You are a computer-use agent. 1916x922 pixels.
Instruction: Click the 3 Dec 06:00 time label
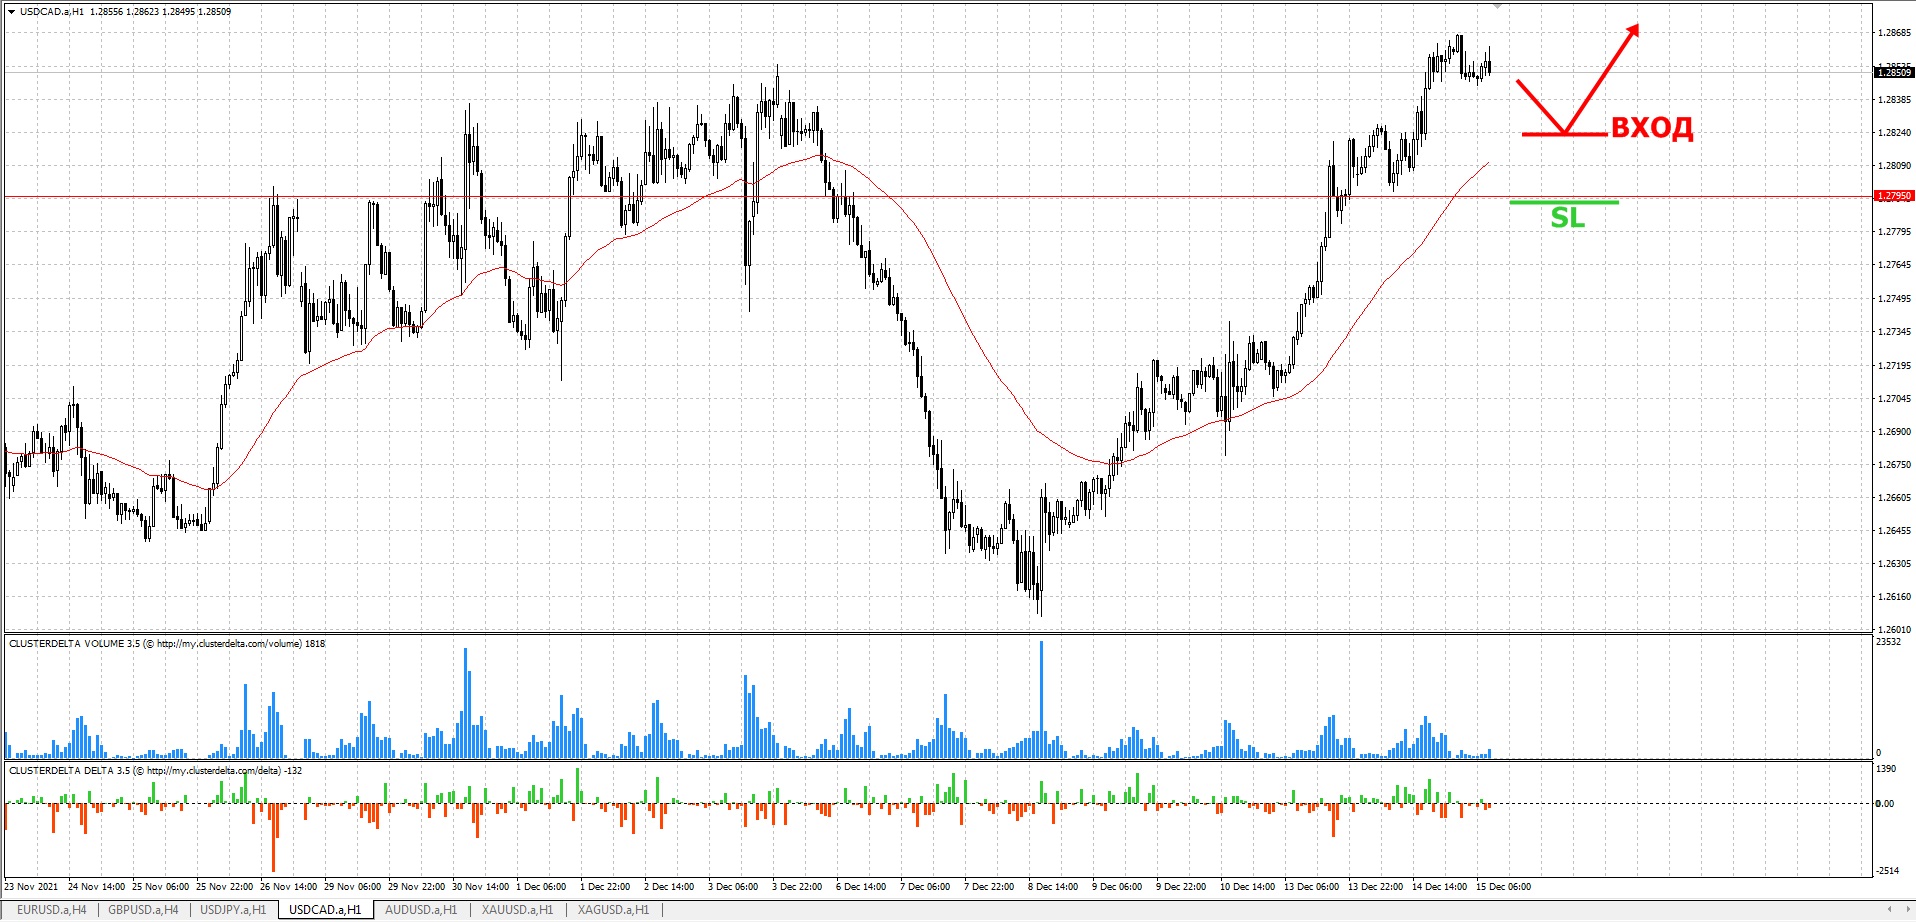pyautogui.click(x=733, y=887)
